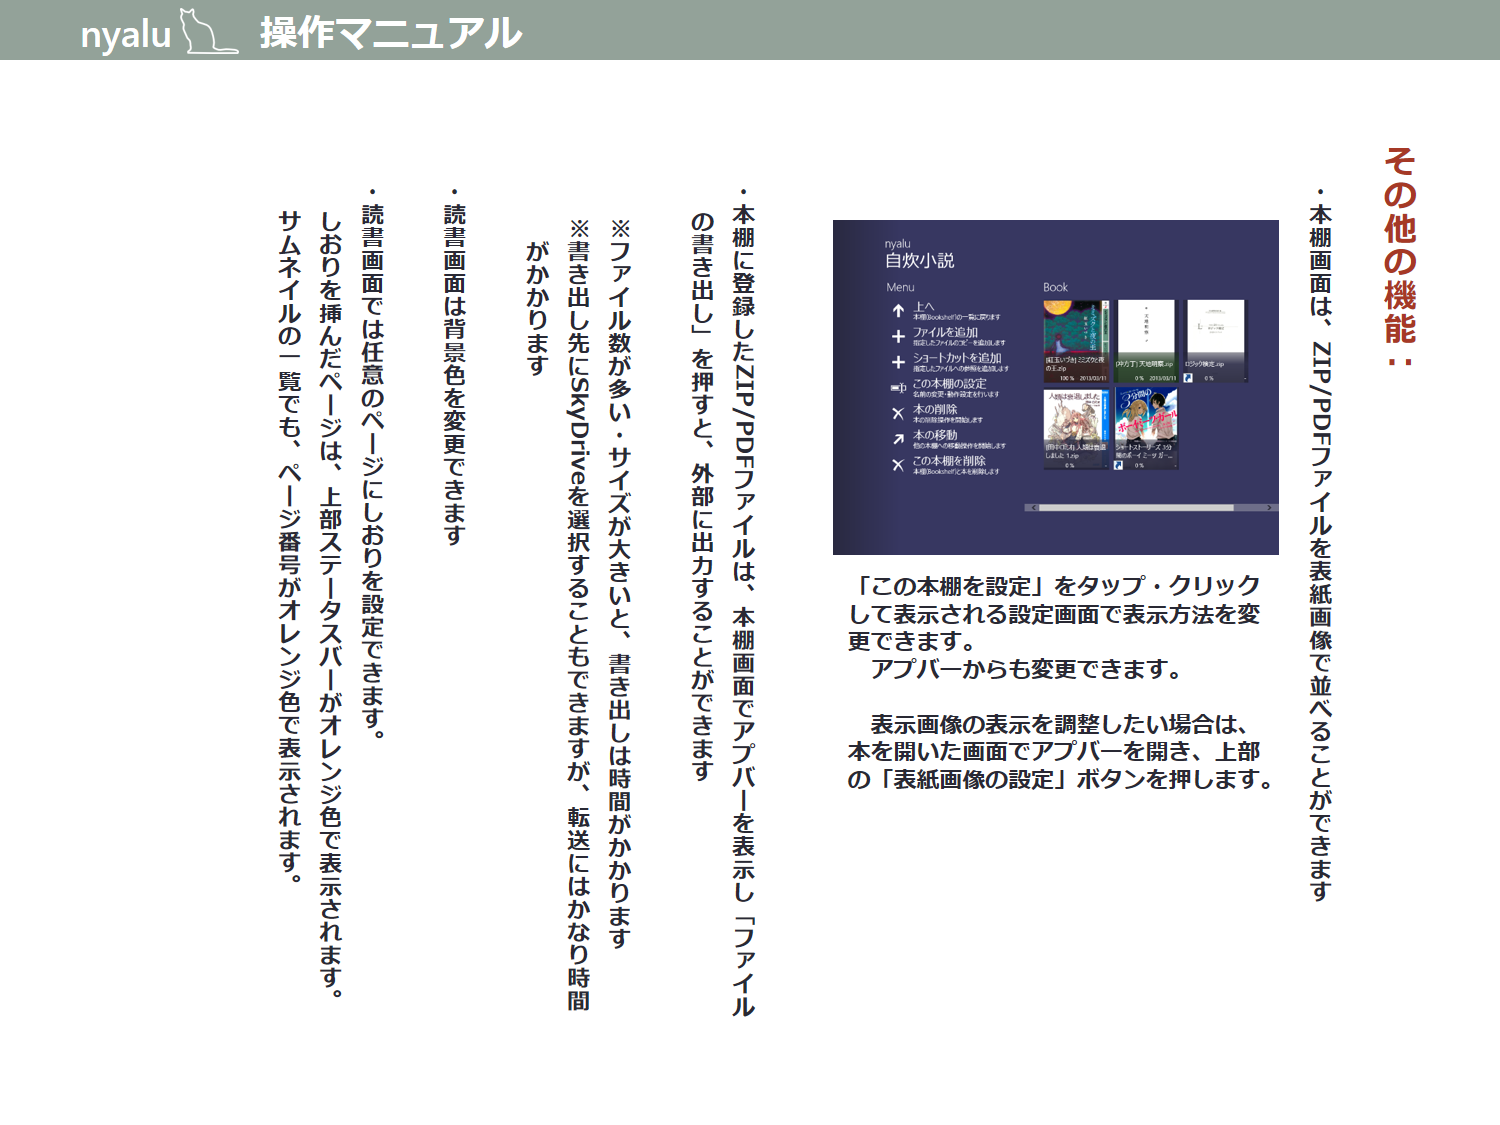Click the vertical line starting サムネイルの一覧でも

[x=290, y=546]
